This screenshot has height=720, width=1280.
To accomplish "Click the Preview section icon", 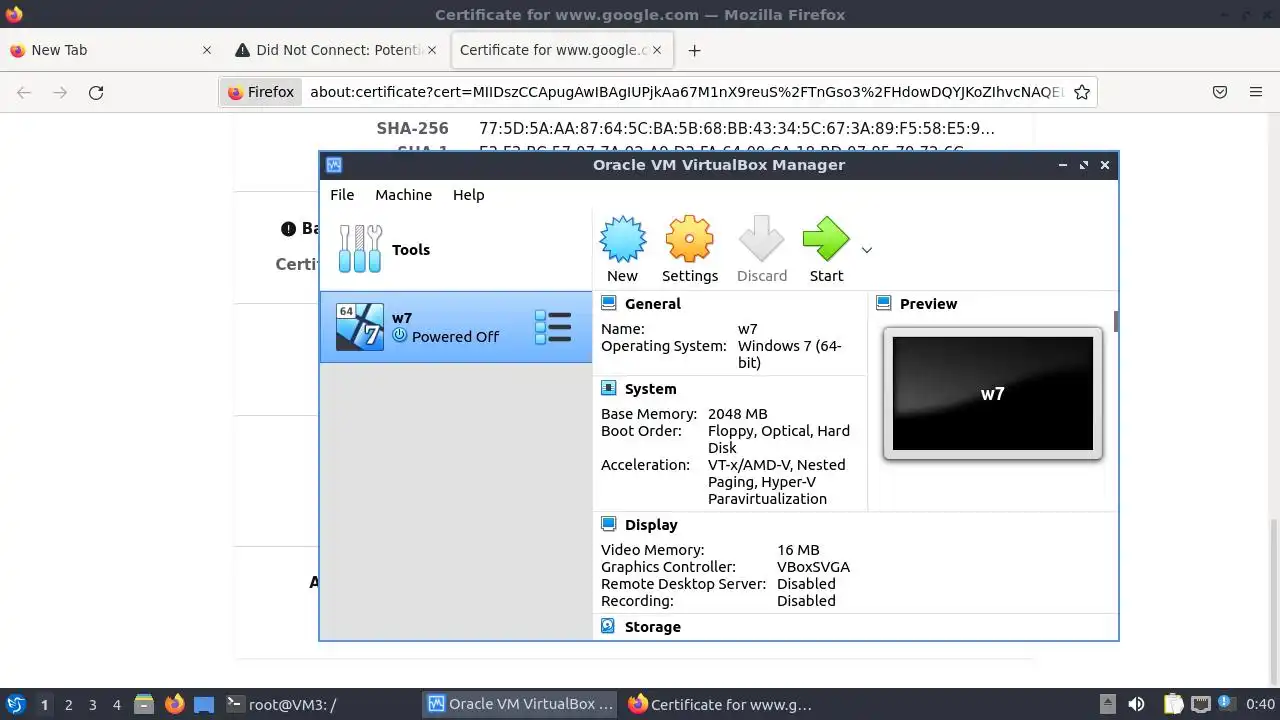I will pos(883,303).
